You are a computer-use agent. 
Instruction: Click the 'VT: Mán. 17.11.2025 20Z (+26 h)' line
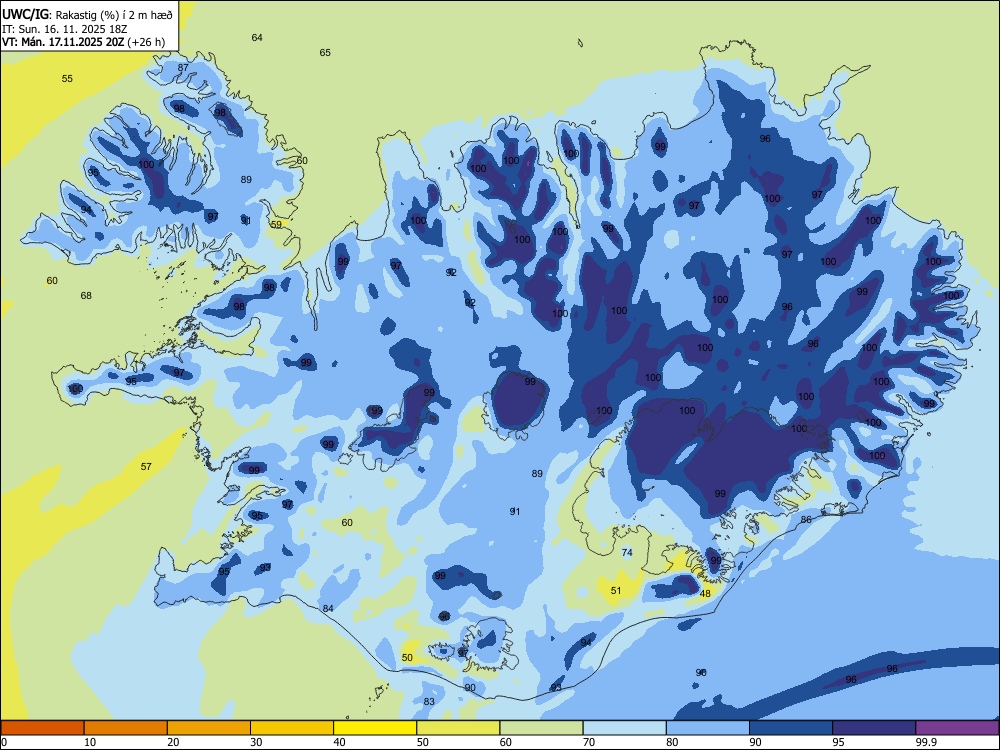tap(84, 42)
